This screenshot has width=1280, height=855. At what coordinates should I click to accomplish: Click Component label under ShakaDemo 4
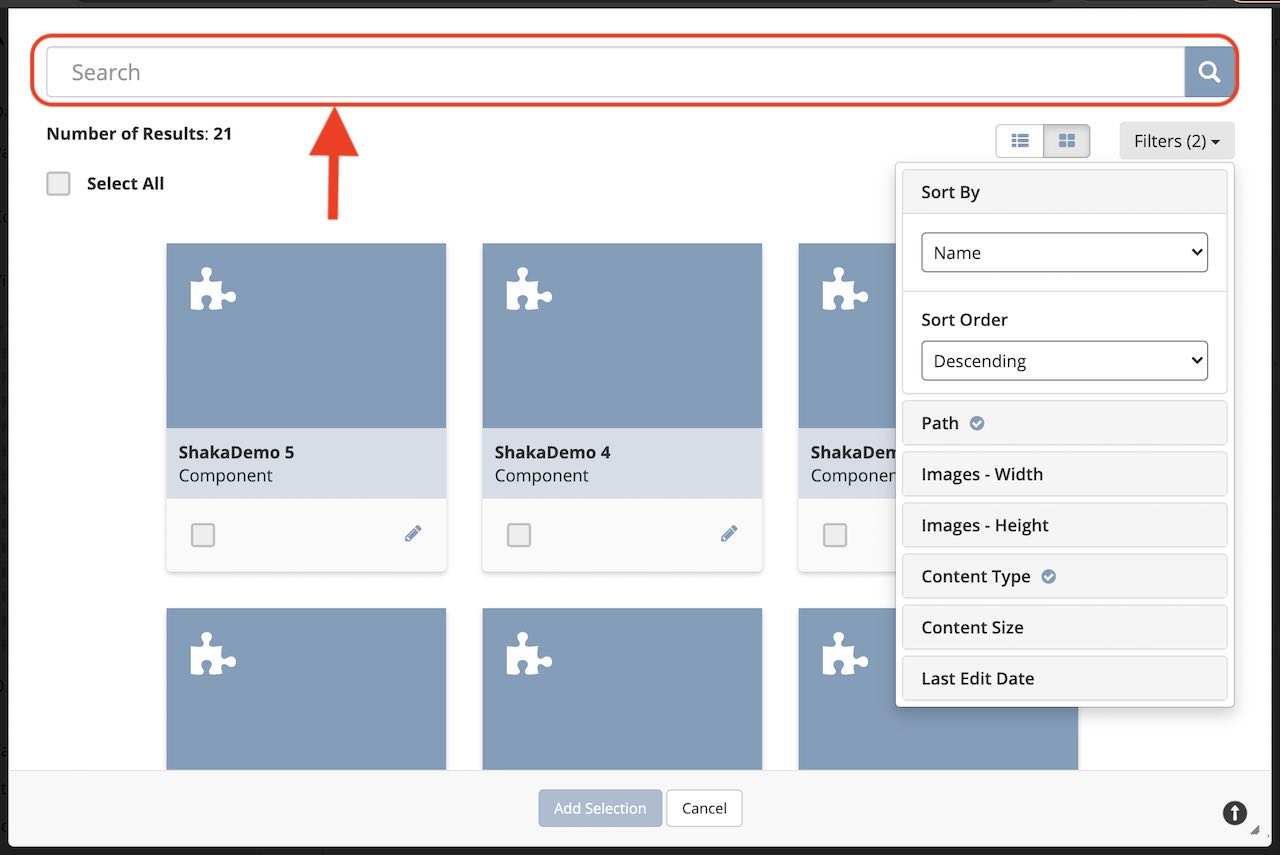point(541,476)
